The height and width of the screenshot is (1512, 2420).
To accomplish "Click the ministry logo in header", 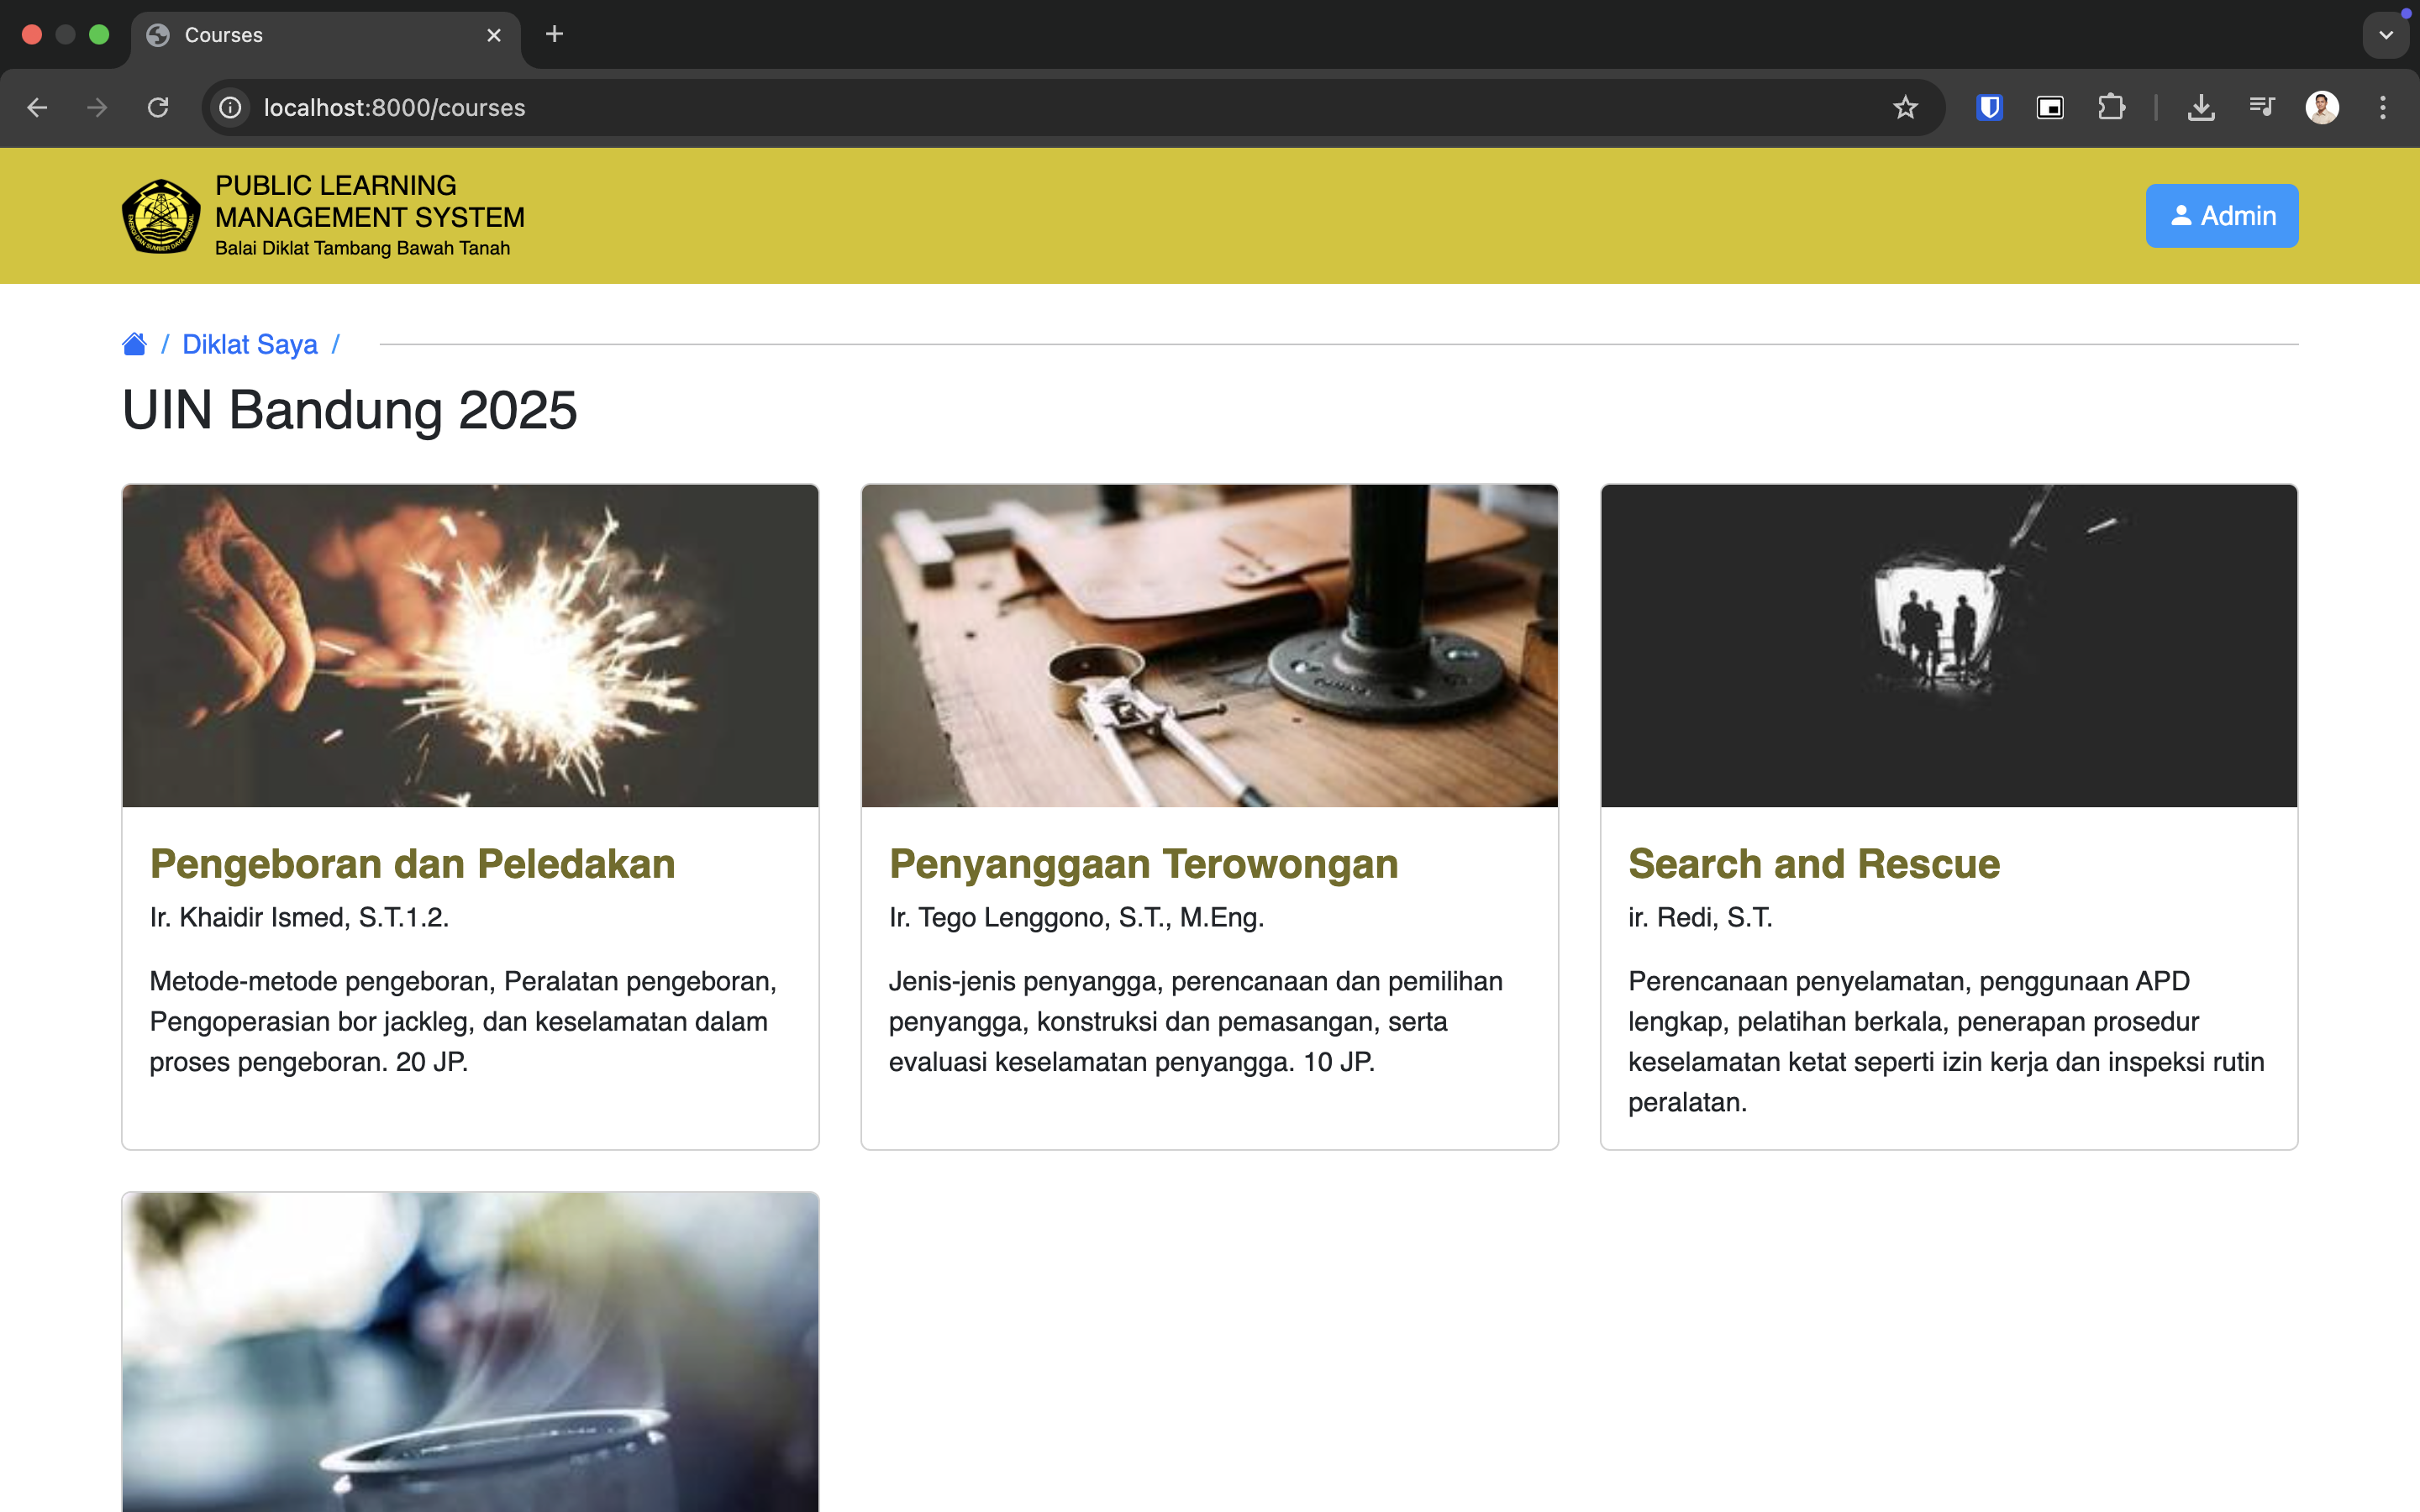I will pos(160,216).
